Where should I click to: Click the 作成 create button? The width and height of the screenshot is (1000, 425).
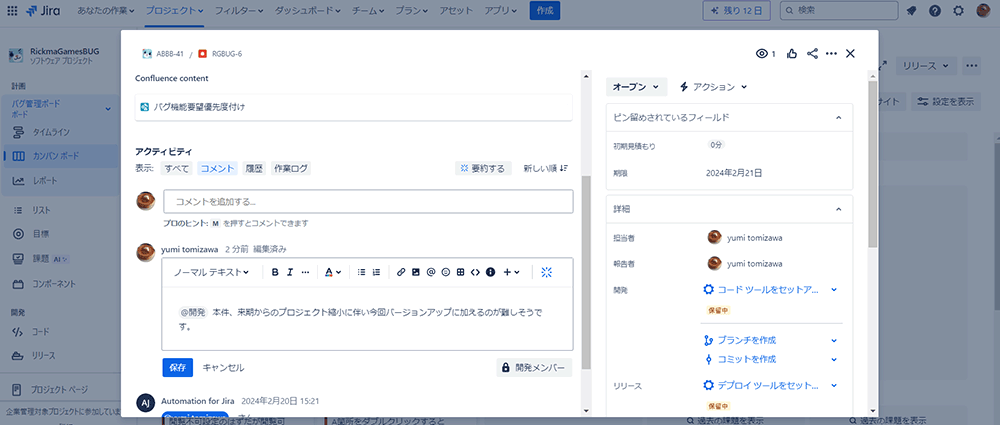click(545, 11)
